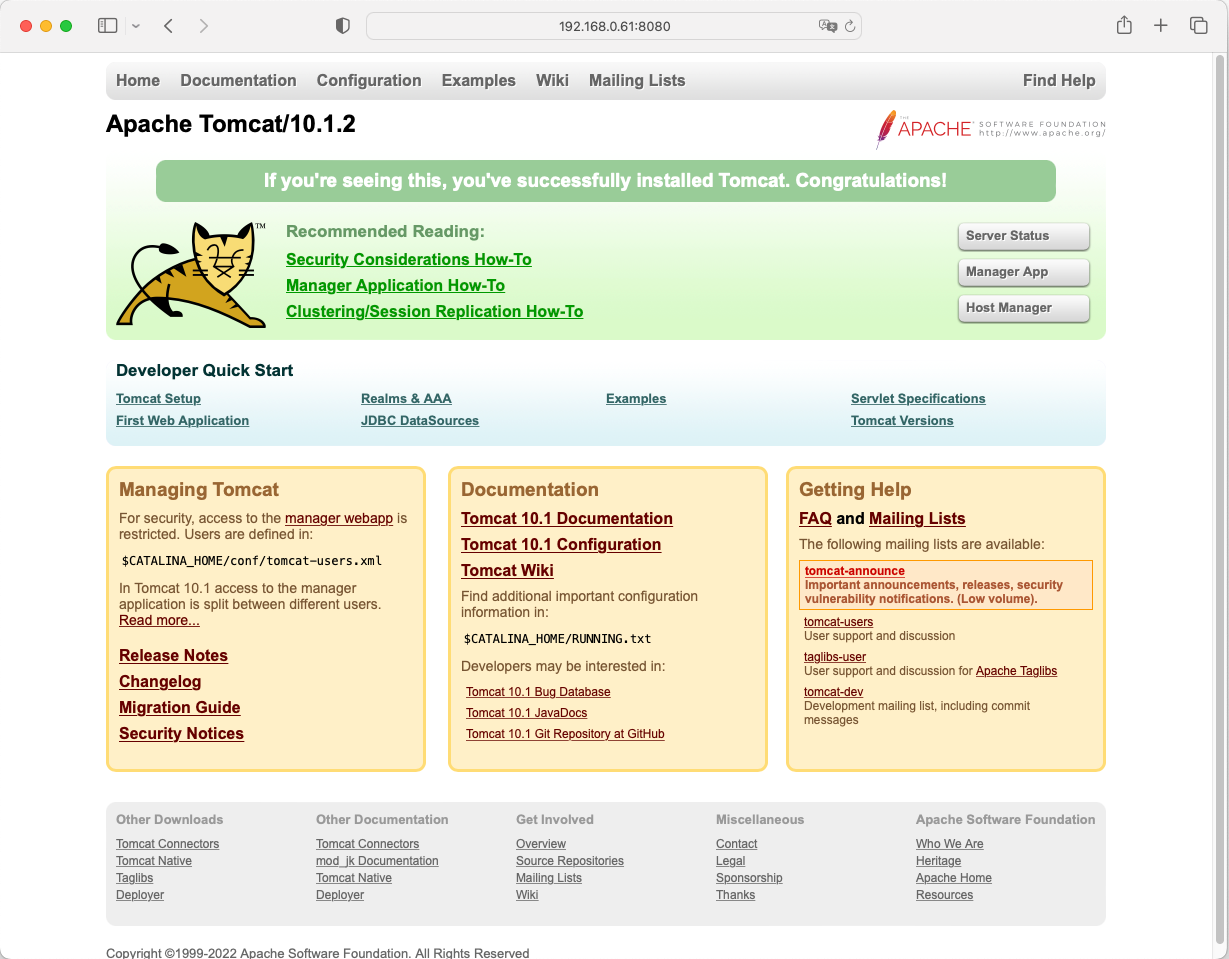
Task: Open the sidebar tab group dropdown chevron
Action: [136, 26]
